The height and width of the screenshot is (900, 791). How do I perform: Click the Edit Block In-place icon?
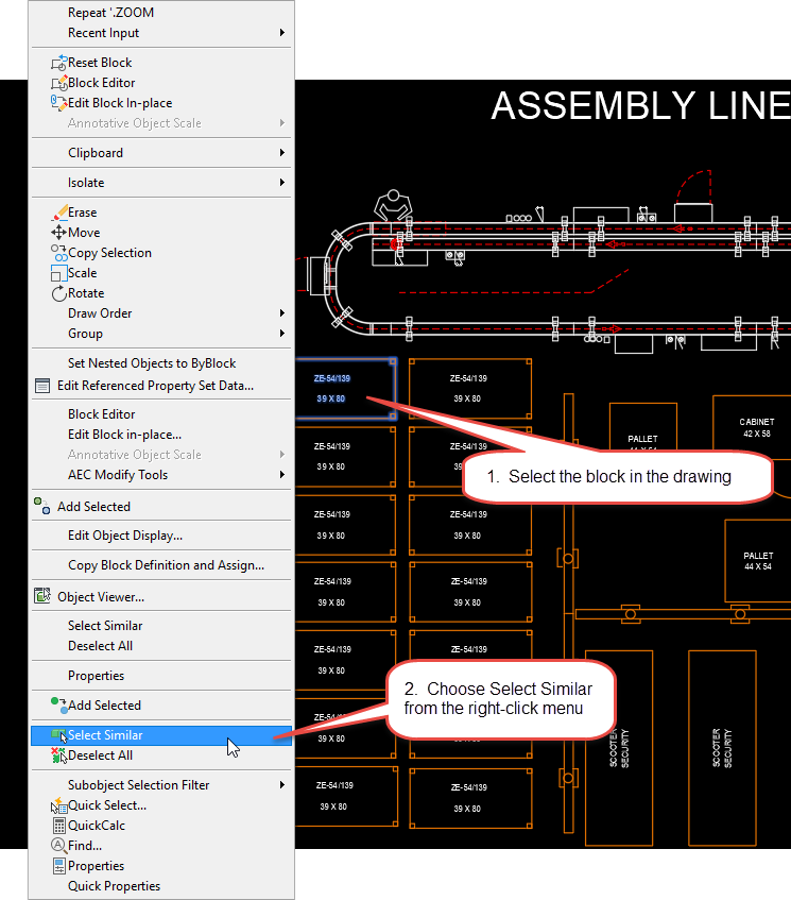[59, 103]
